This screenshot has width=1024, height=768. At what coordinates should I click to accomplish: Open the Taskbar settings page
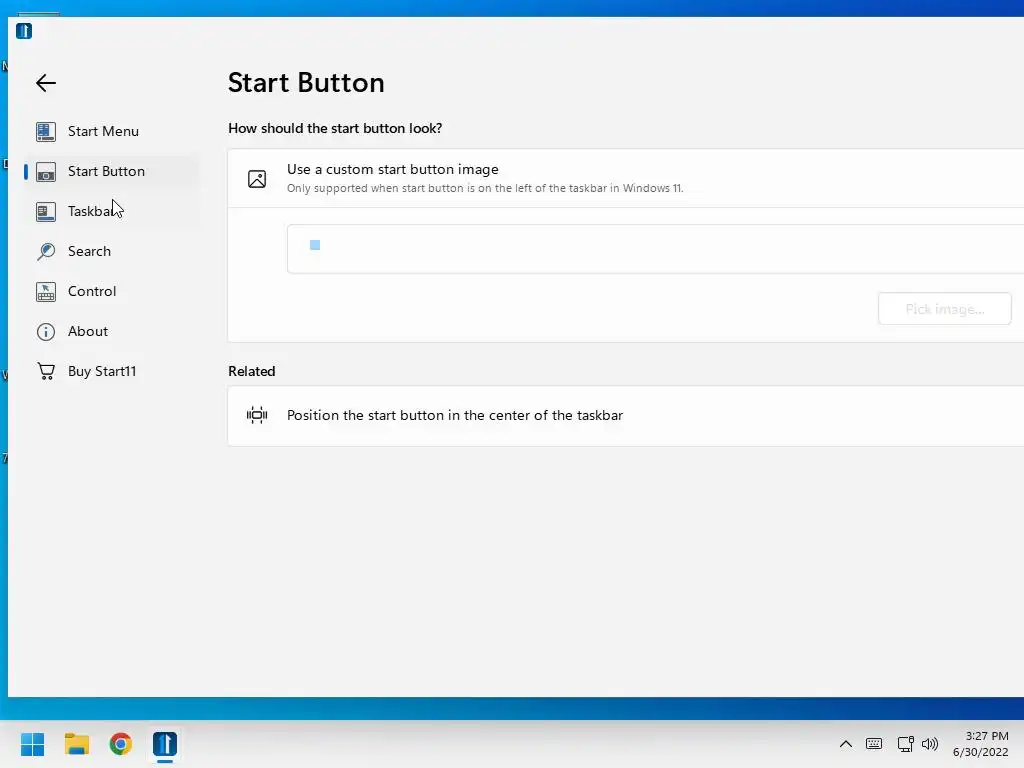pos(111,211)
